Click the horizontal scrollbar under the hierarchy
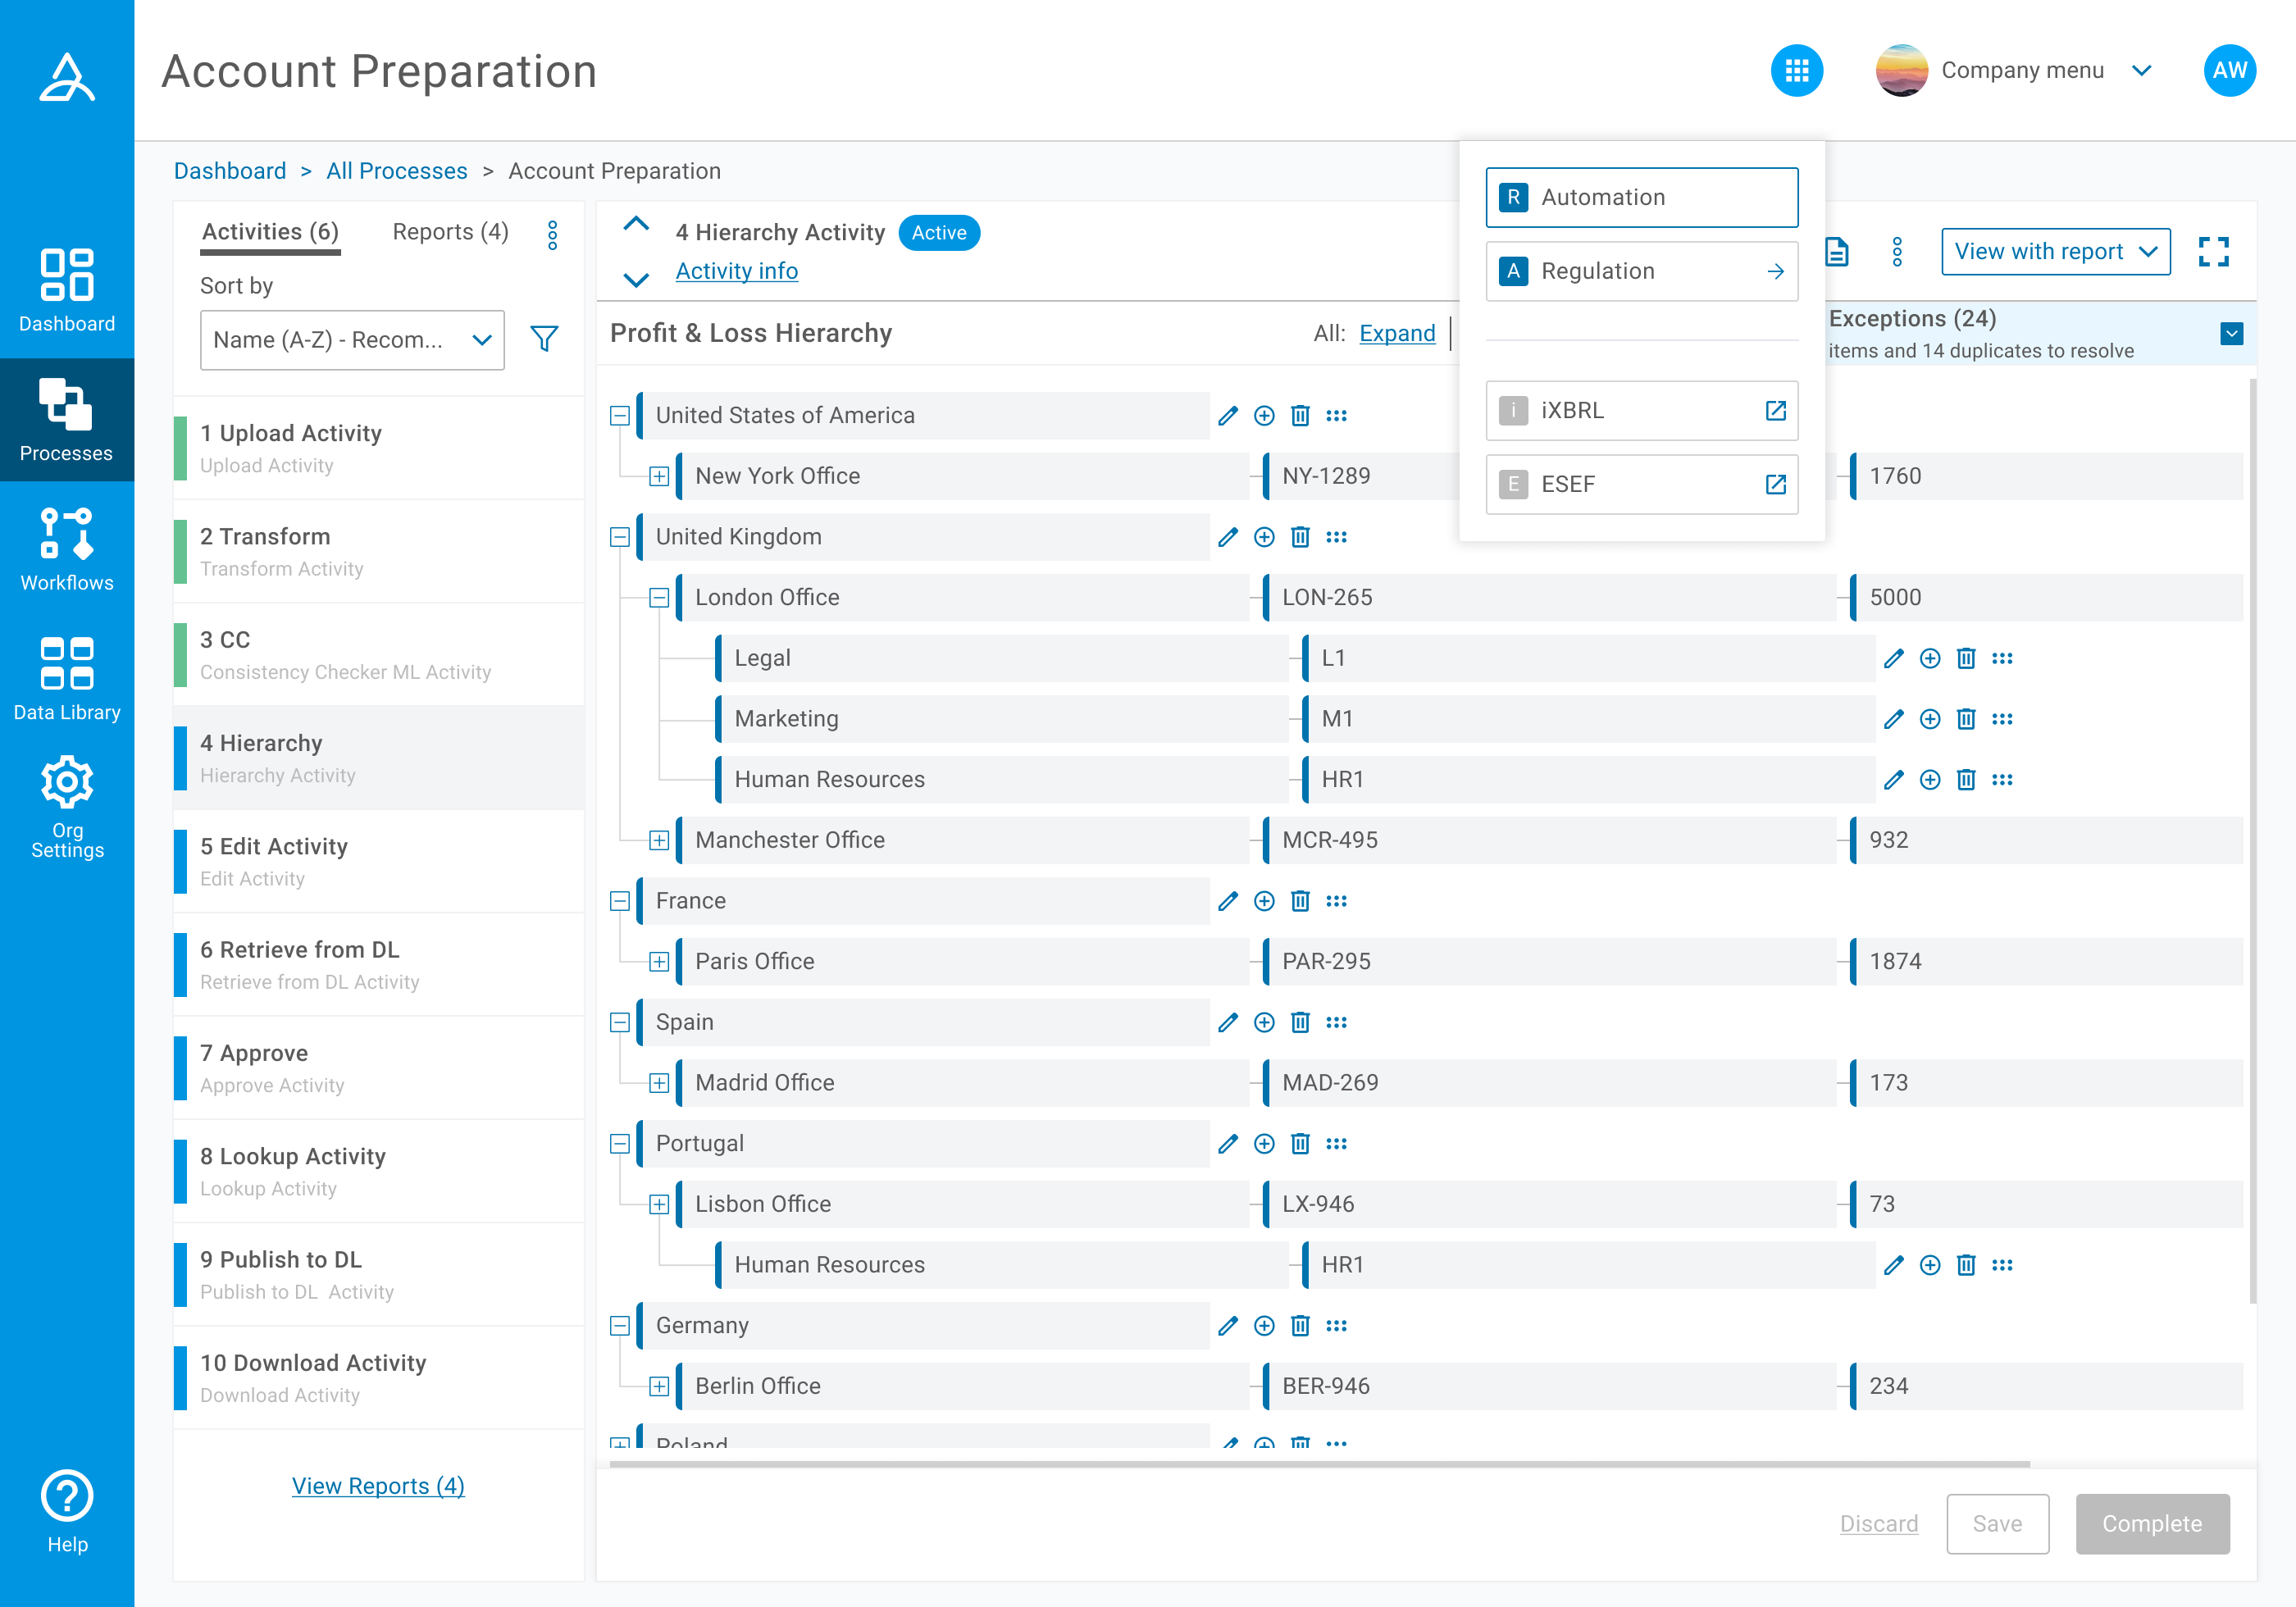 [1319, 1464]
